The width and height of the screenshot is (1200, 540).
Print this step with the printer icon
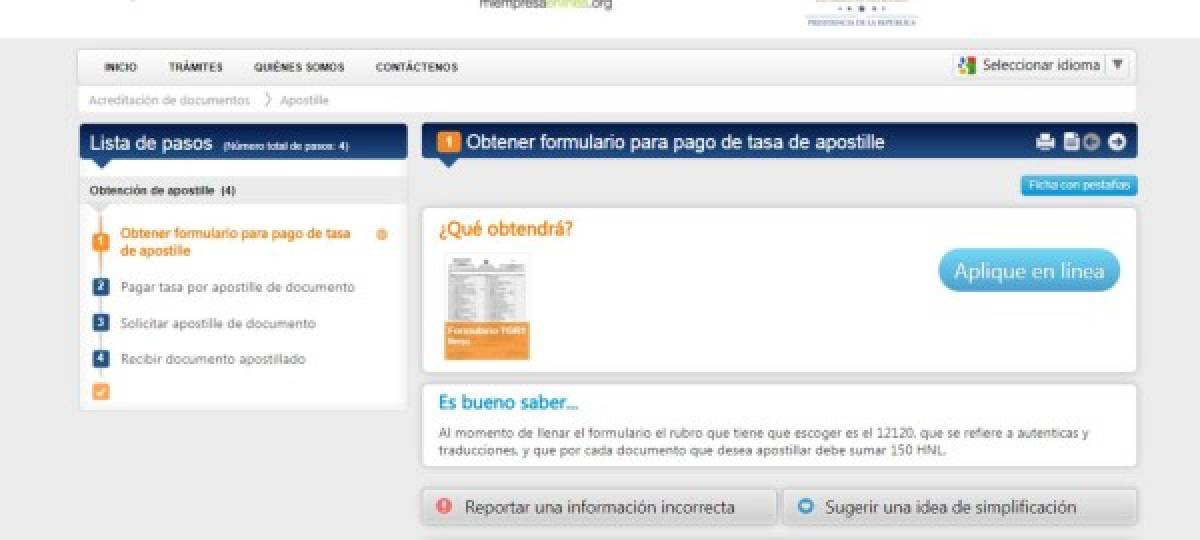click(1045, 142)
